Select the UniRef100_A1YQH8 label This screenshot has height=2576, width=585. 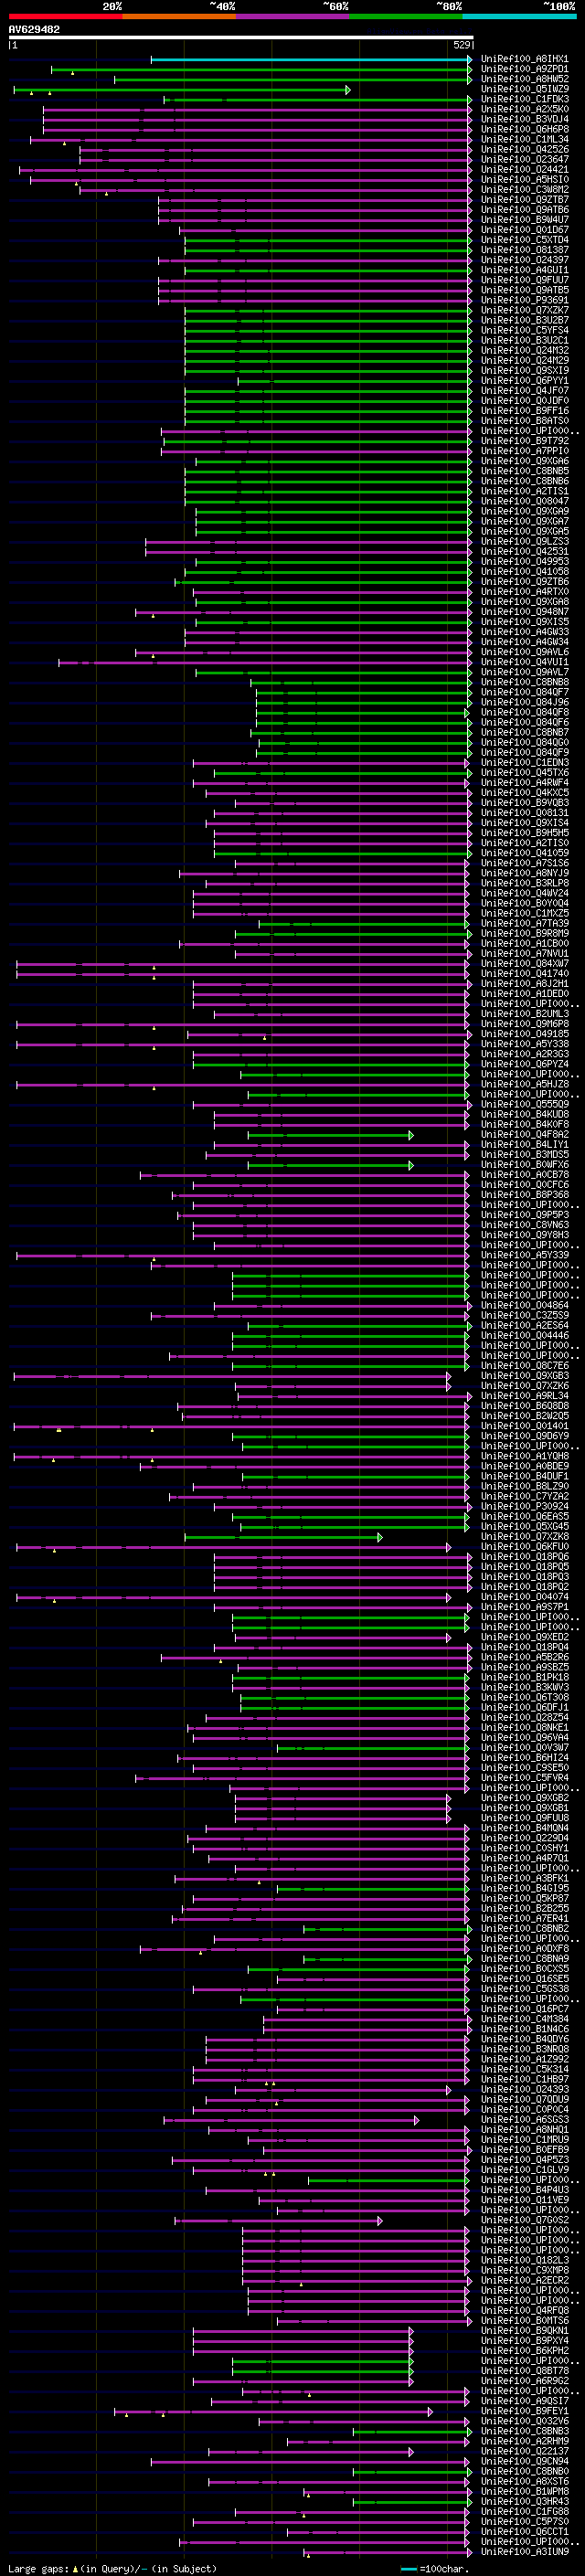click(525, 1457)
